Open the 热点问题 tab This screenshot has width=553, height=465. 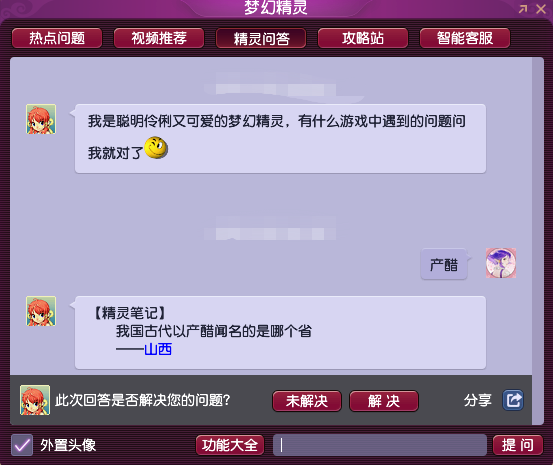(57, 38)
